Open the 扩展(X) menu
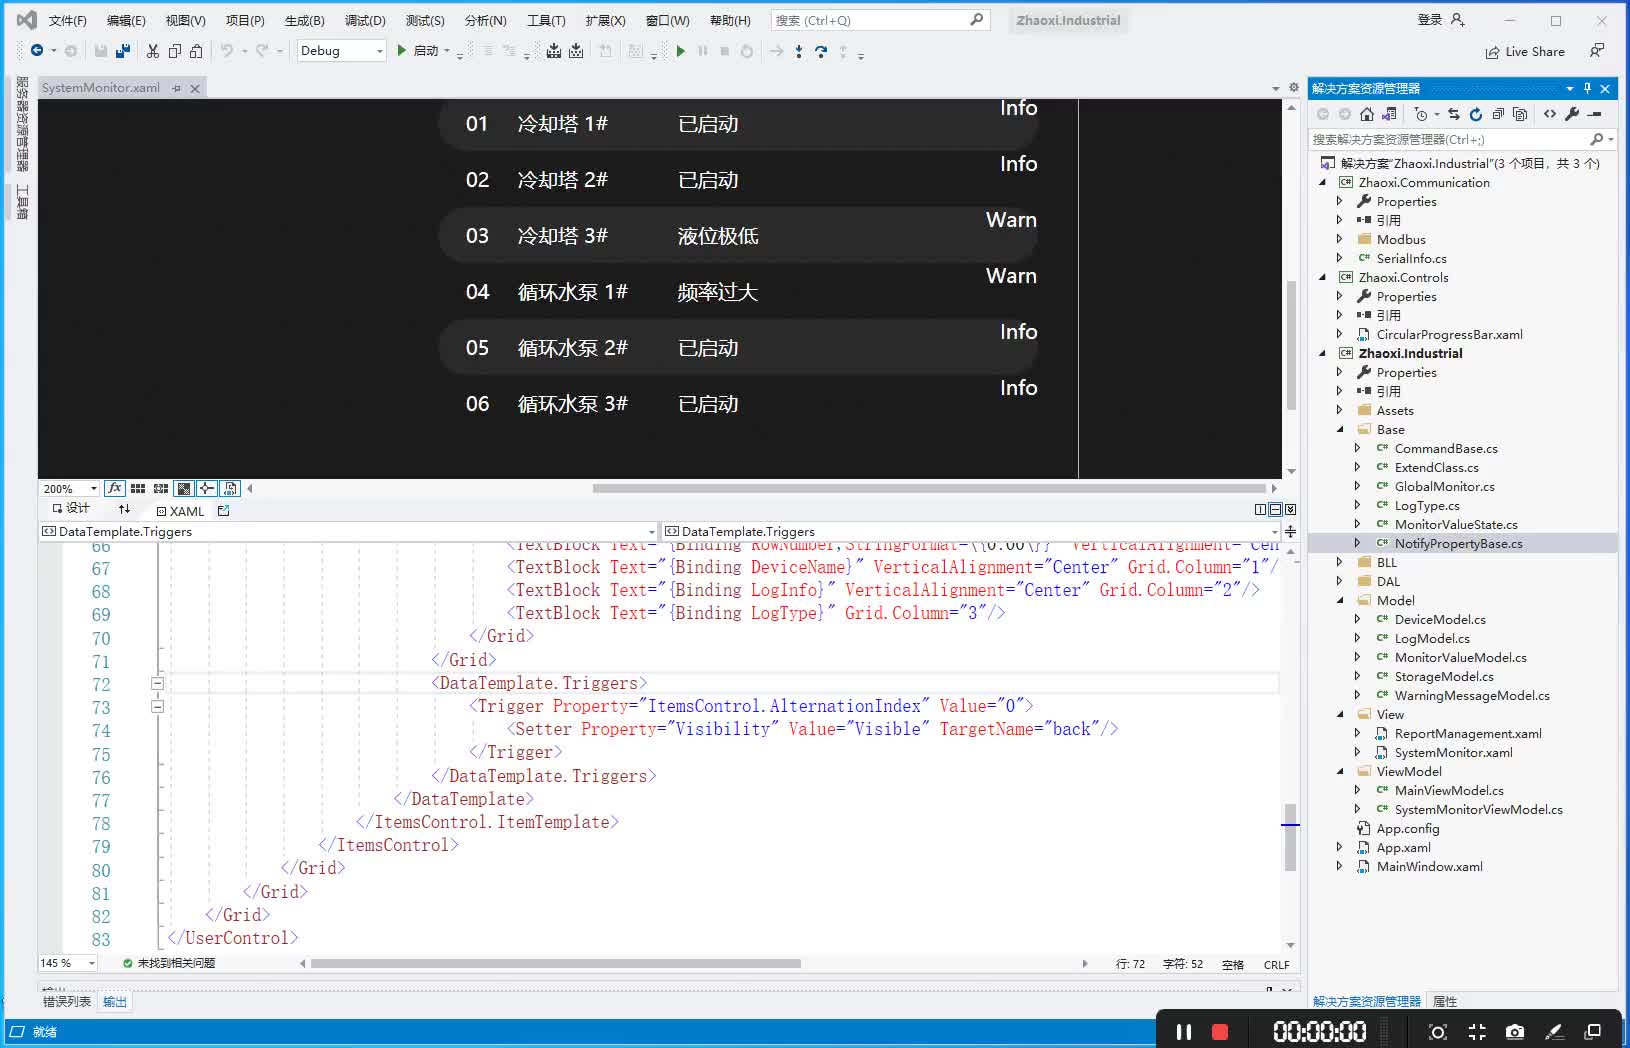Image resolution: width=1630 pixels, height=1048 pixels. click(605, 20)
